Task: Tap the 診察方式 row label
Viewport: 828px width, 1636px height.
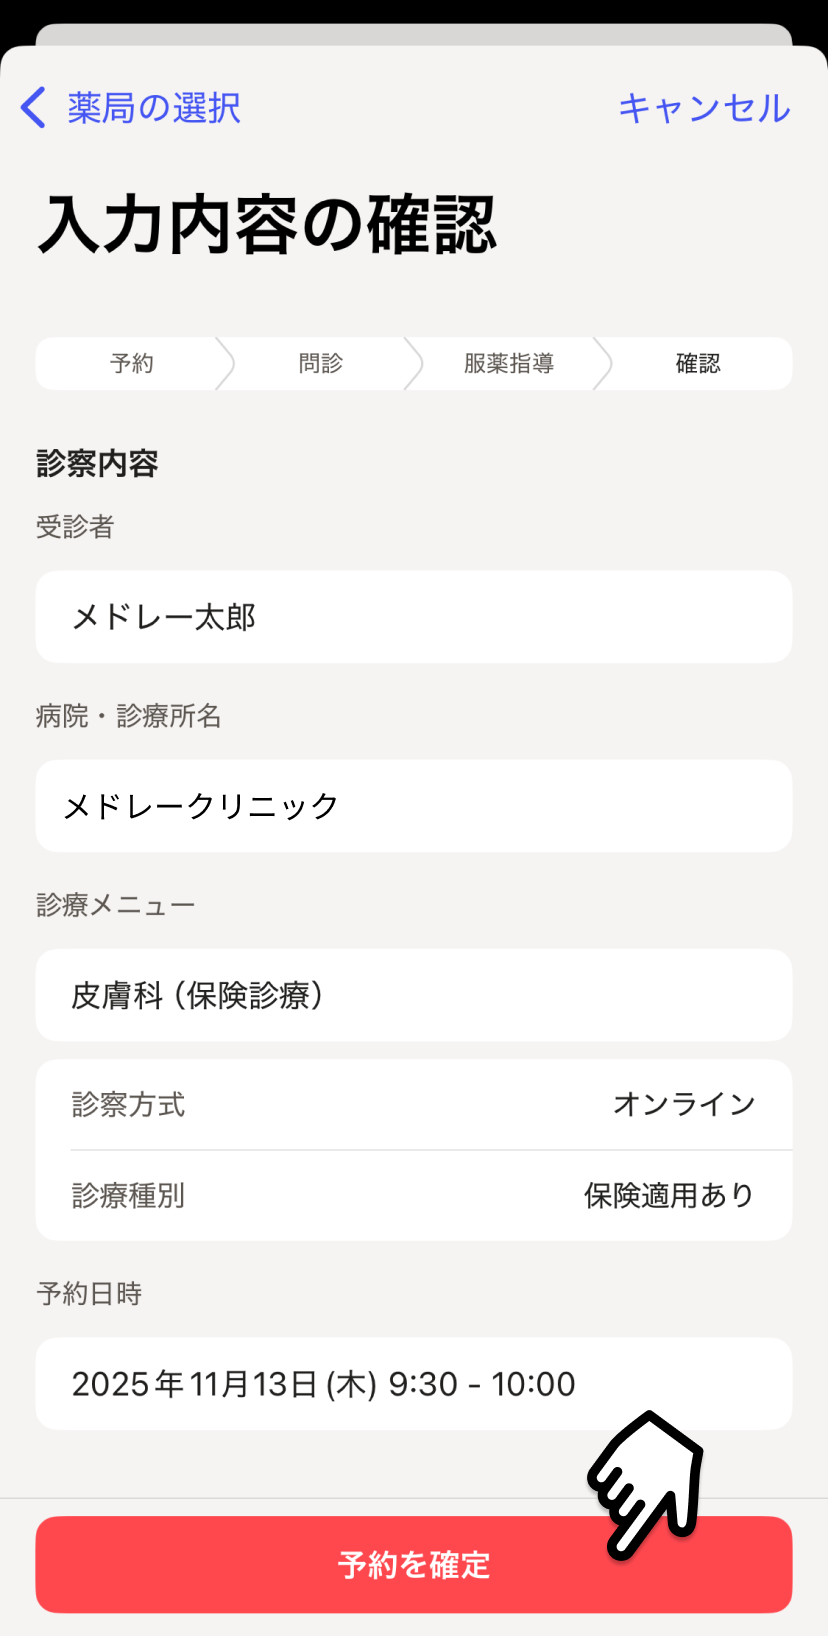Action: tap(128, 1105)
